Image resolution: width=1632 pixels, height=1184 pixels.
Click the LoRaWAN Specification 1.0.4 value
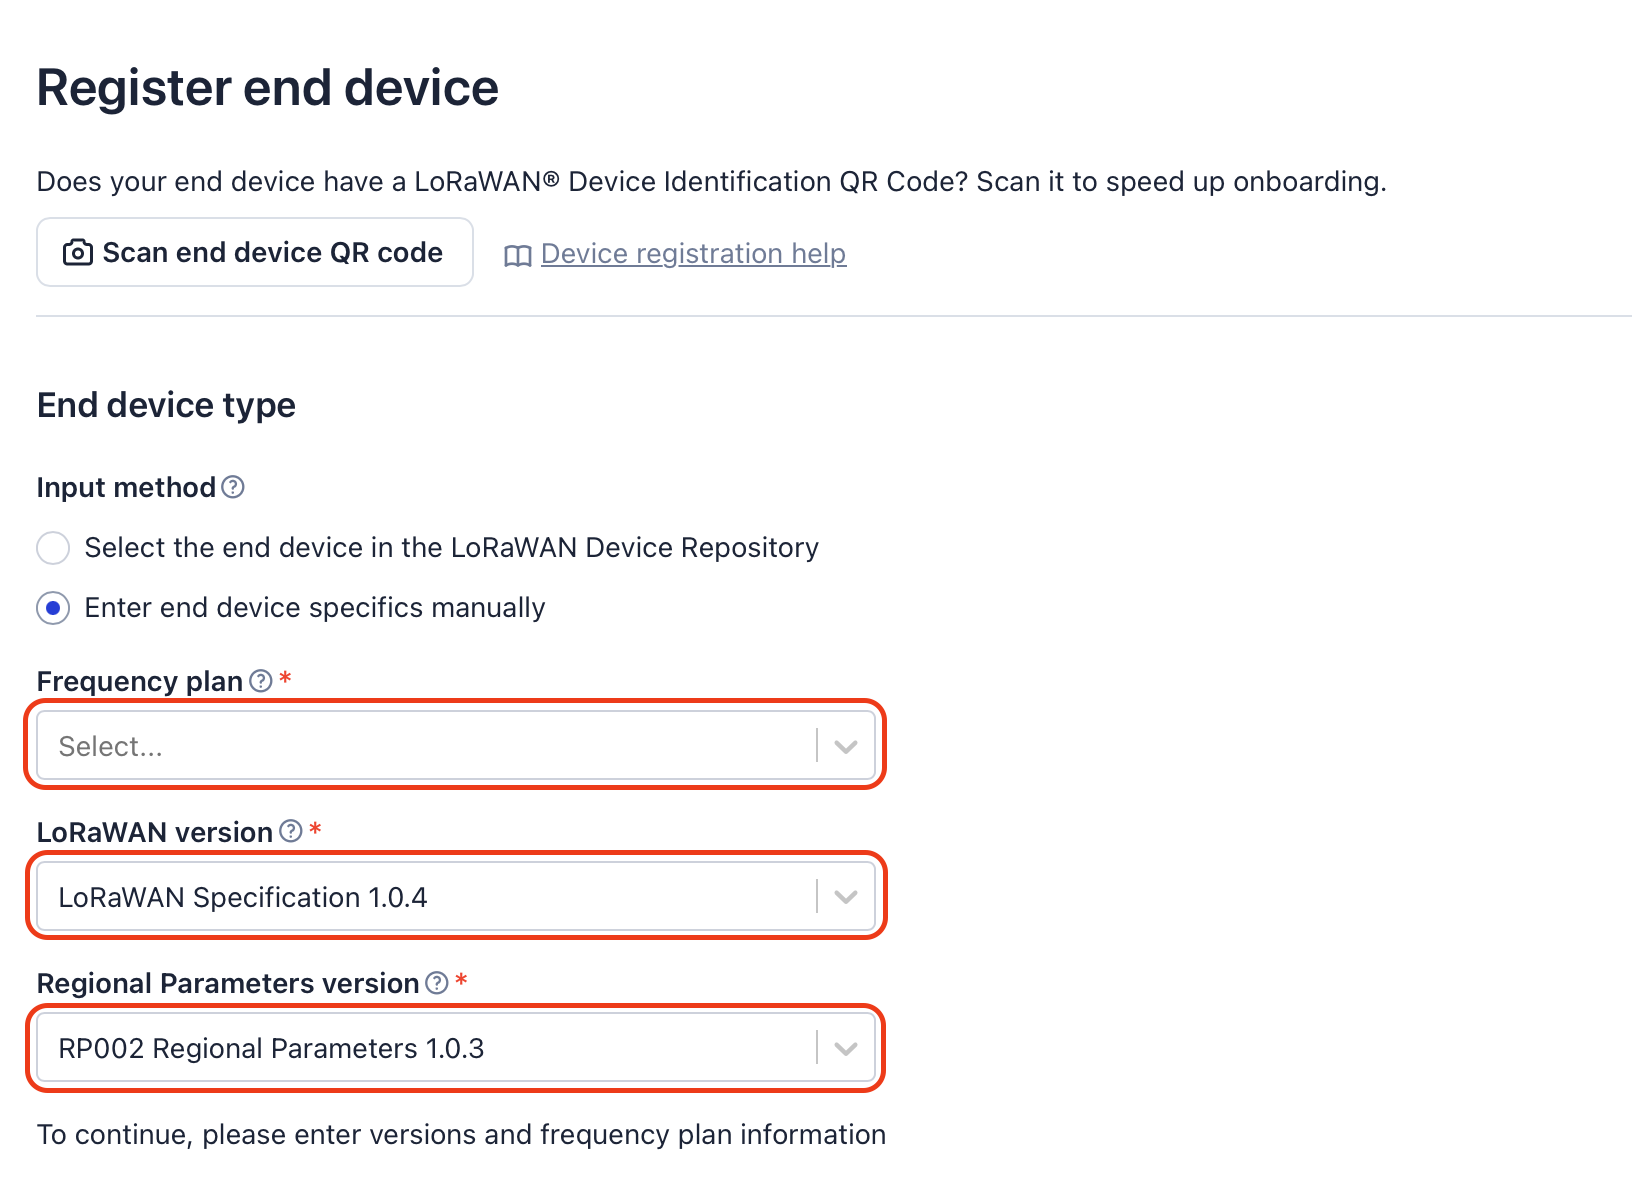(242, 897)
